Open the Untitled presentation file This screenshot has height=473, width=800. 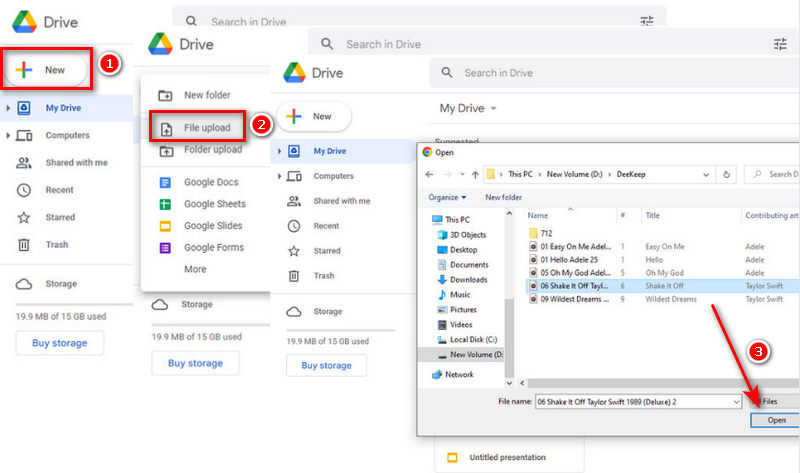point(507,457)
